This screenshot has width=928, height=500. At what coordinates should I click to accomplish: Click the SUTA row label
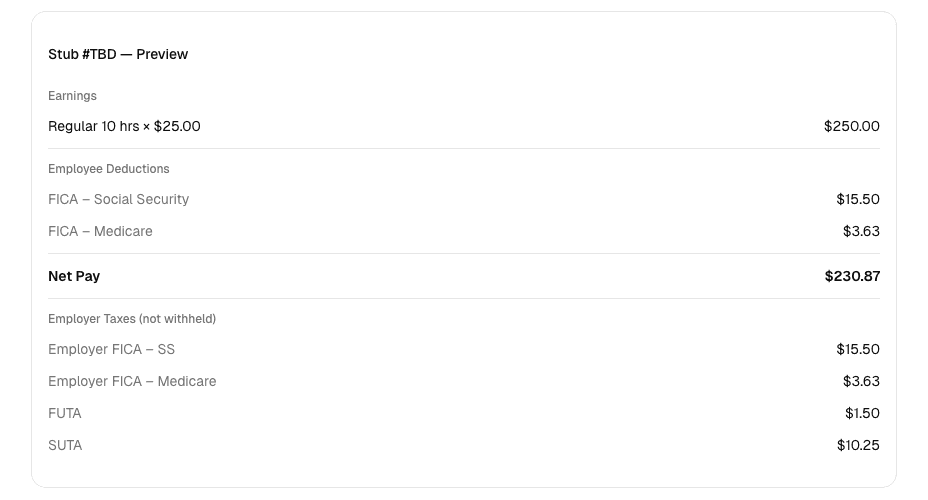pos(65,446)
